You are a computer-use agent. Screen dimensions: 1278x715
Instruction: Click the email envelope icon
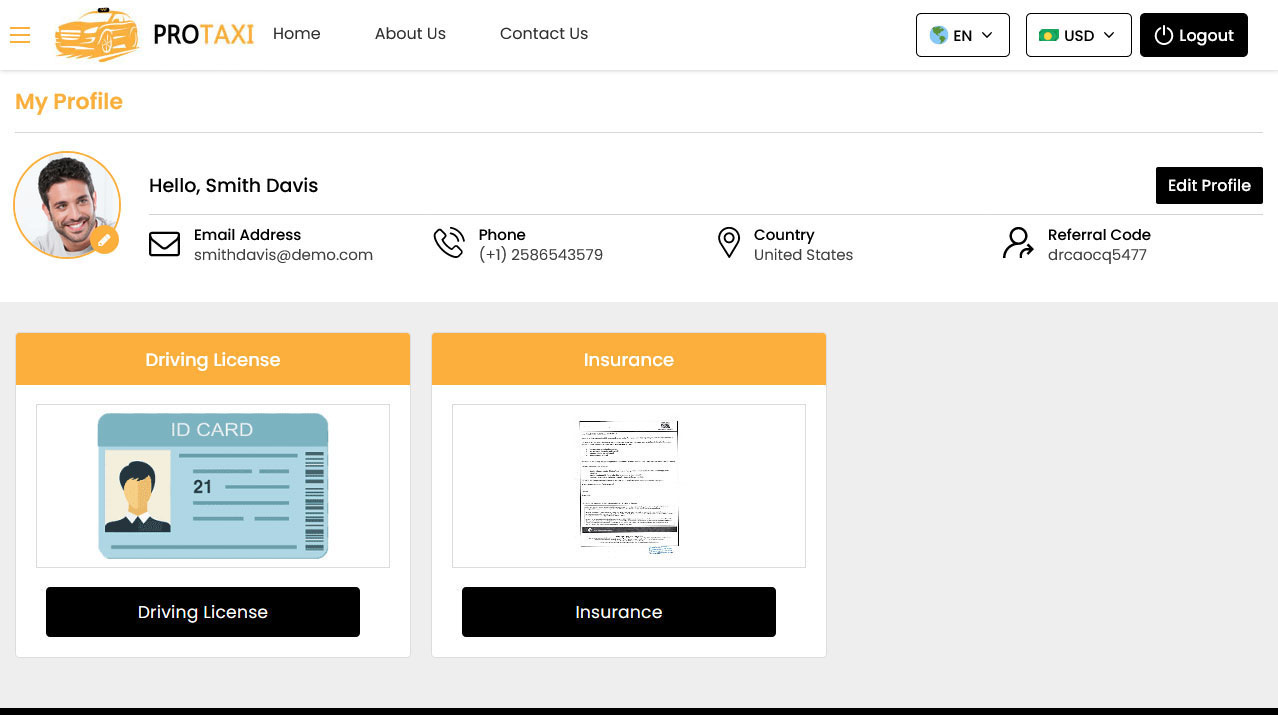(165, 243)
